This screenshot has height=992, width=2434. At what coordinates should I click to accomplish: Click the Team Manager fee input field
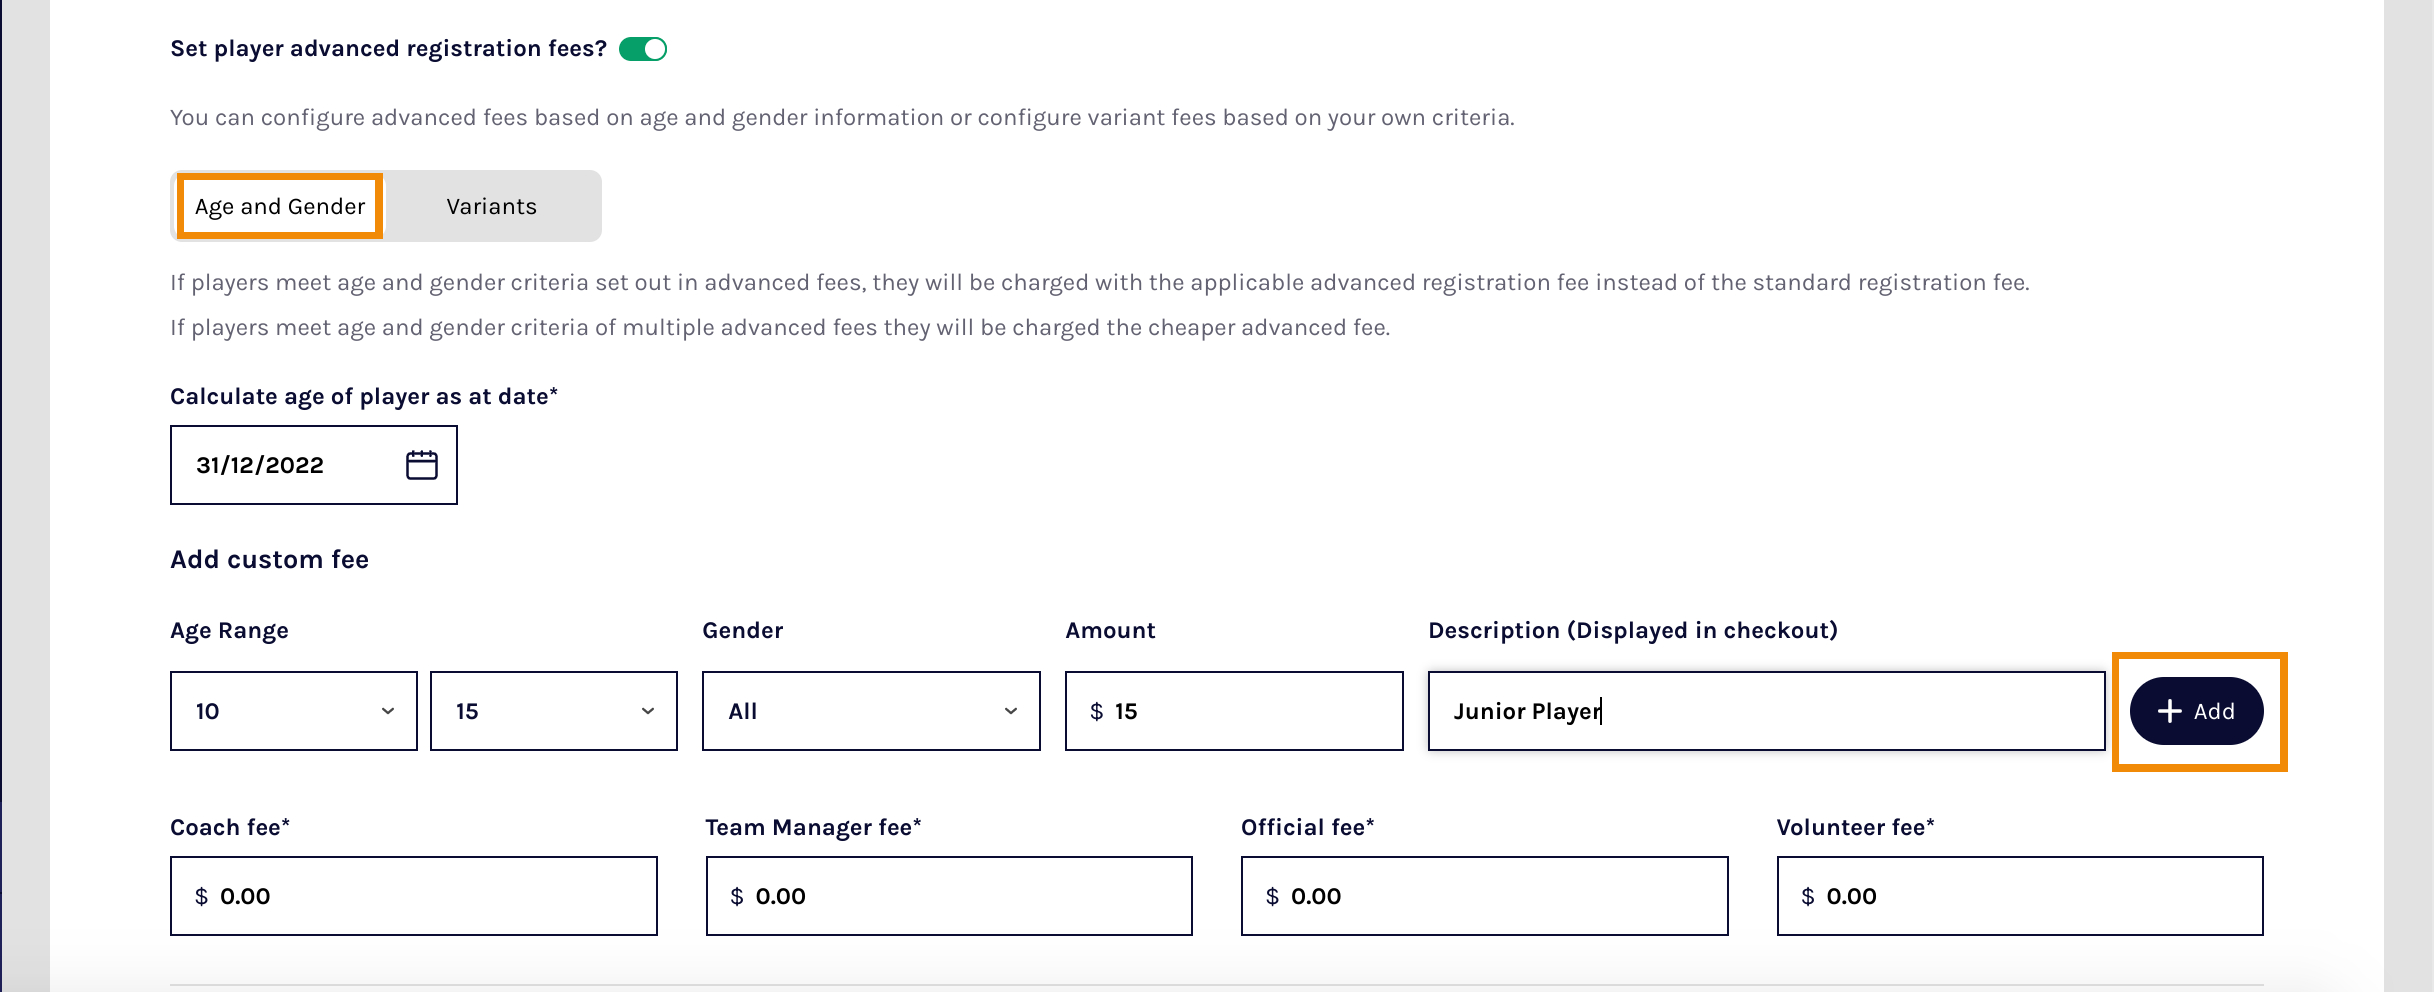pyautogui.click(x=948, y=895)
